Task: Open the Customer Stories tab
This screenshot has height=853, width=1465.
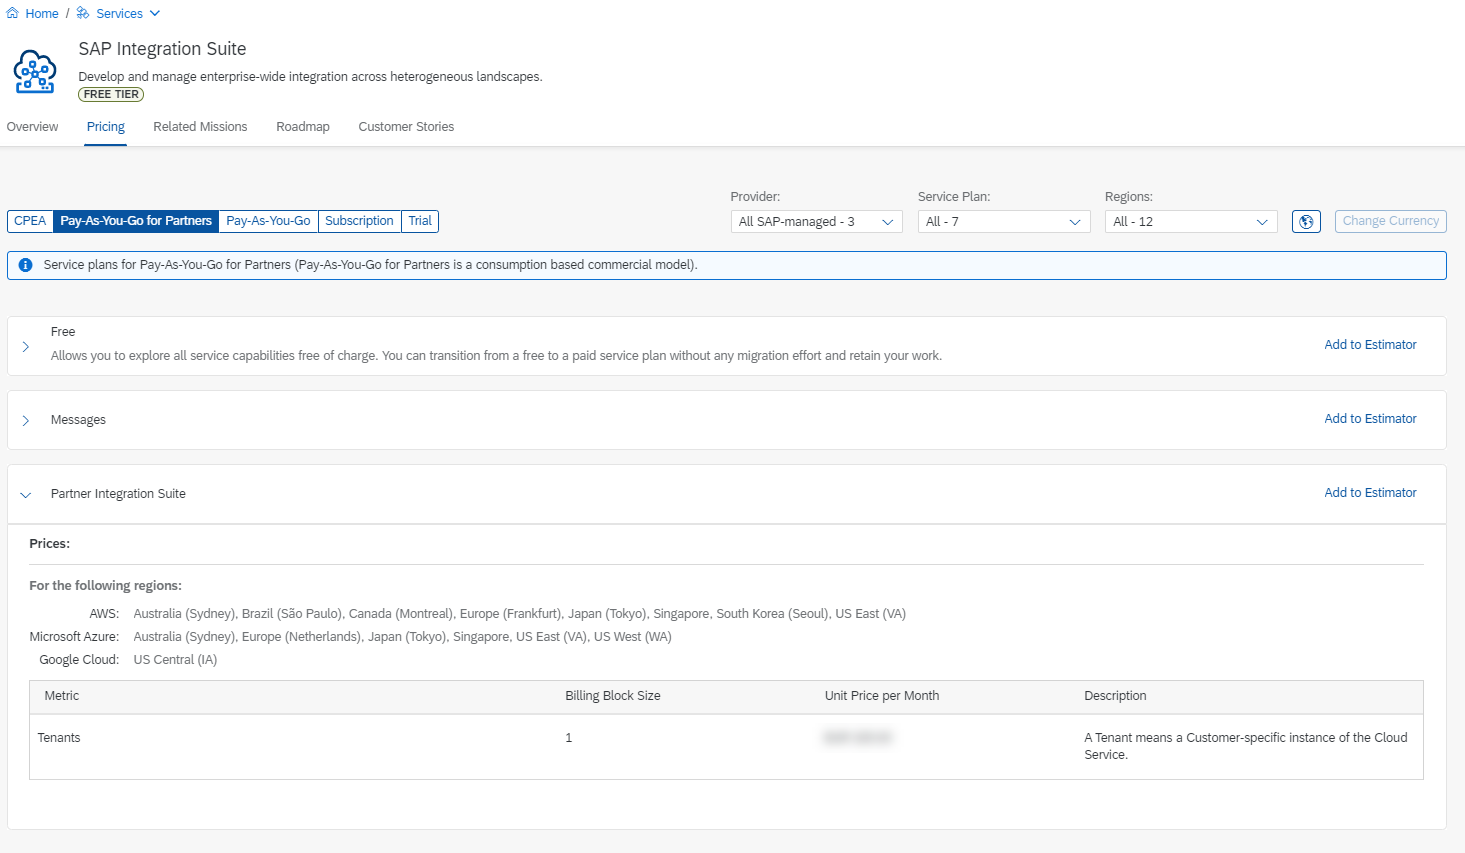Action: coord(406,127)
